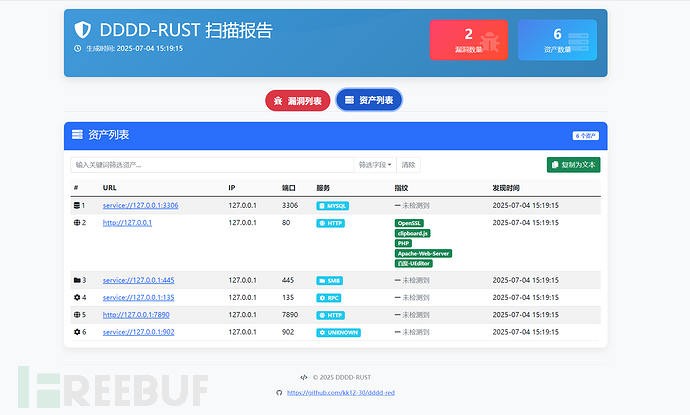Click the folder icon in row 3

point(77,280)
